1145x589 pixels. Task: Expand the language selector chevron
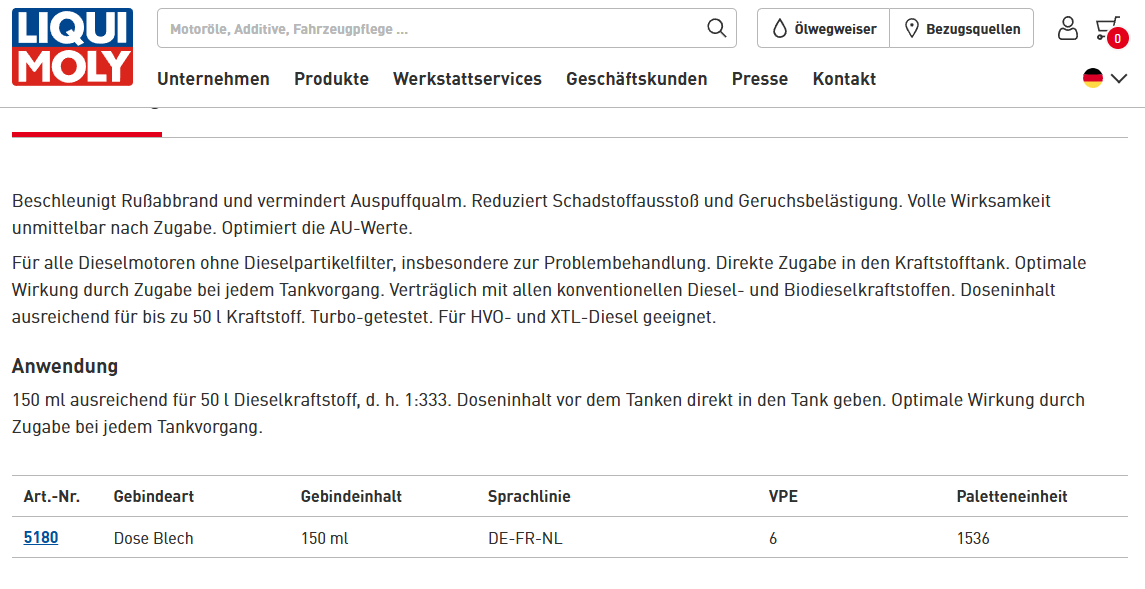(x=1119, y=78)
